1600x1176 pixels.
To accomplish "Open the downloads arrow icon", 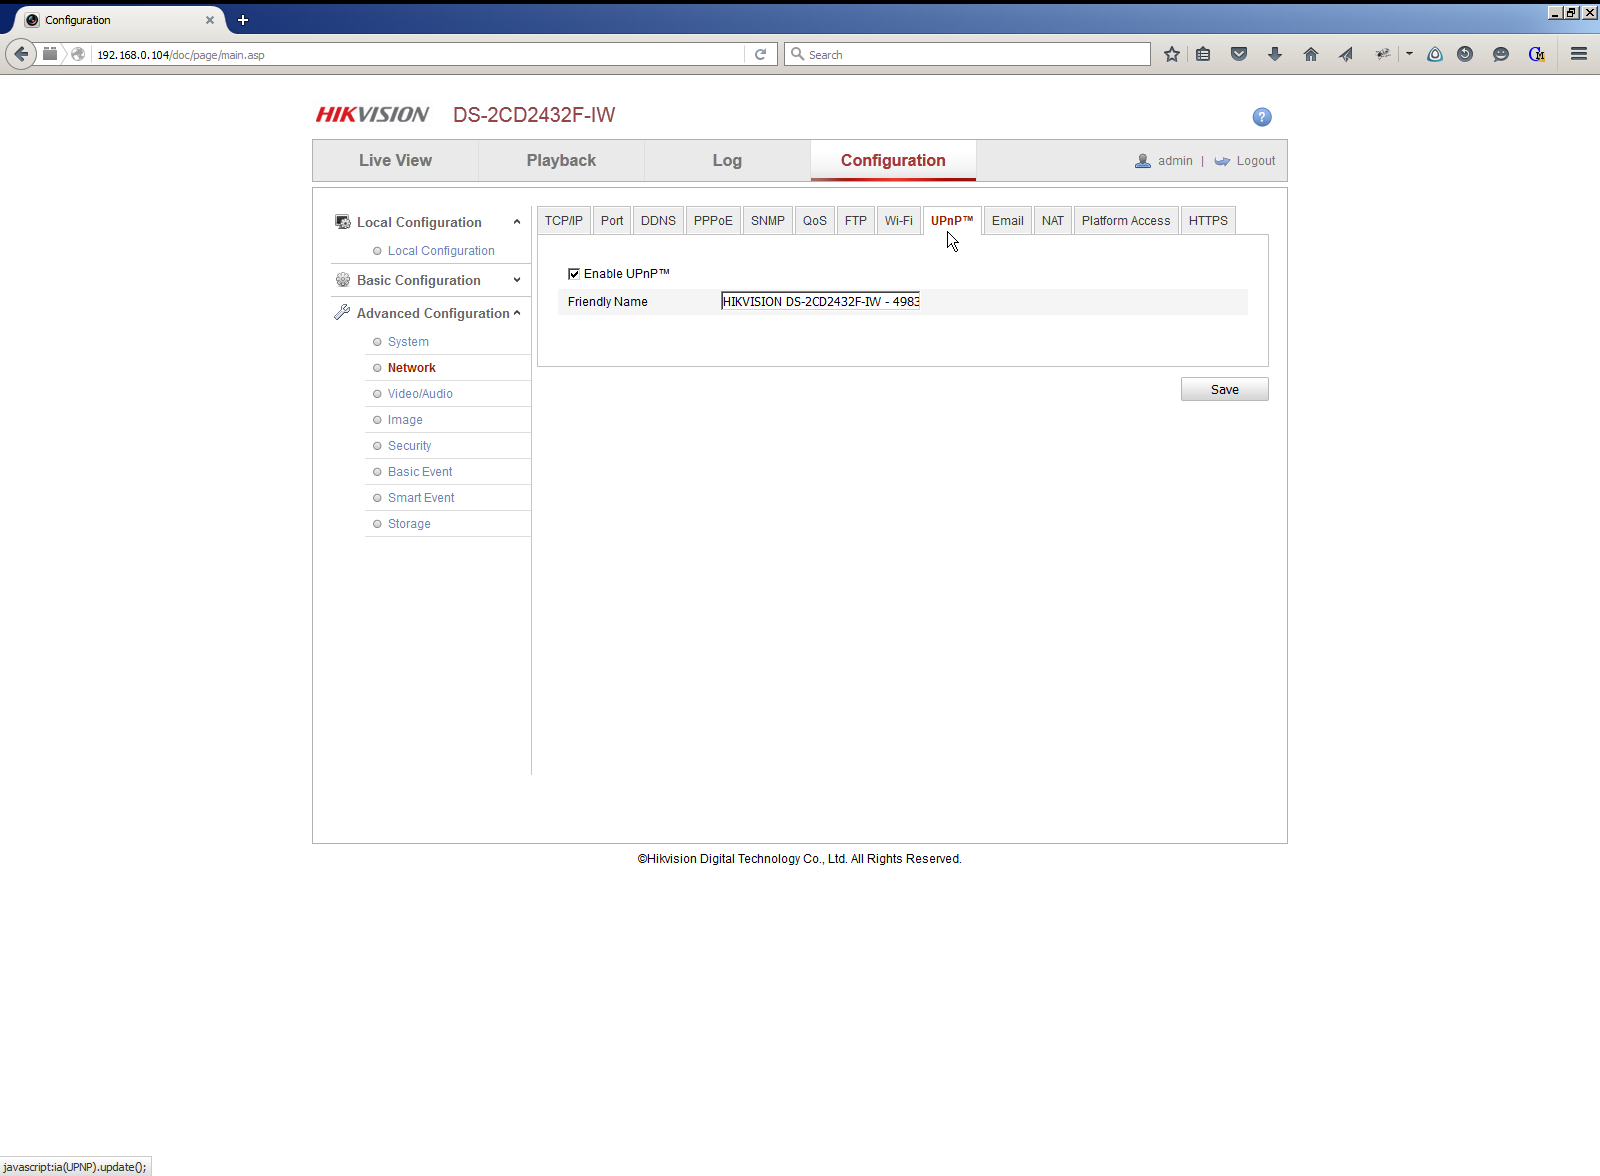I will click(x=1275, y=54).
